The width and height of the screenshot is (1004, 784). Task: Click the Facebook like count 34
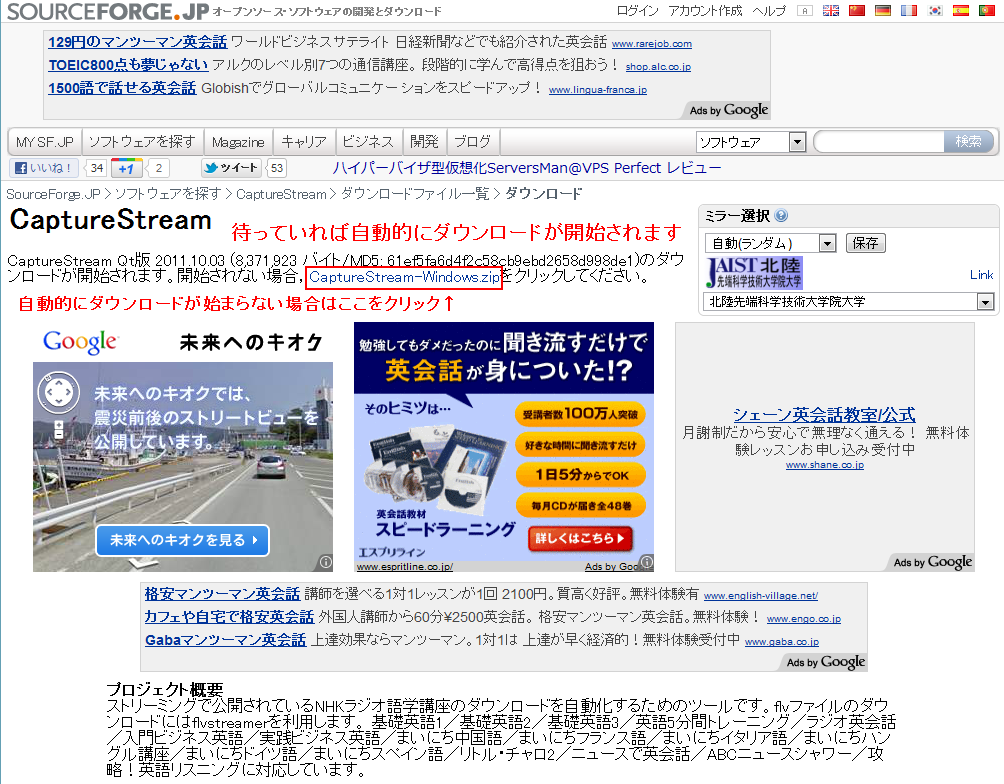coord(97,168)
